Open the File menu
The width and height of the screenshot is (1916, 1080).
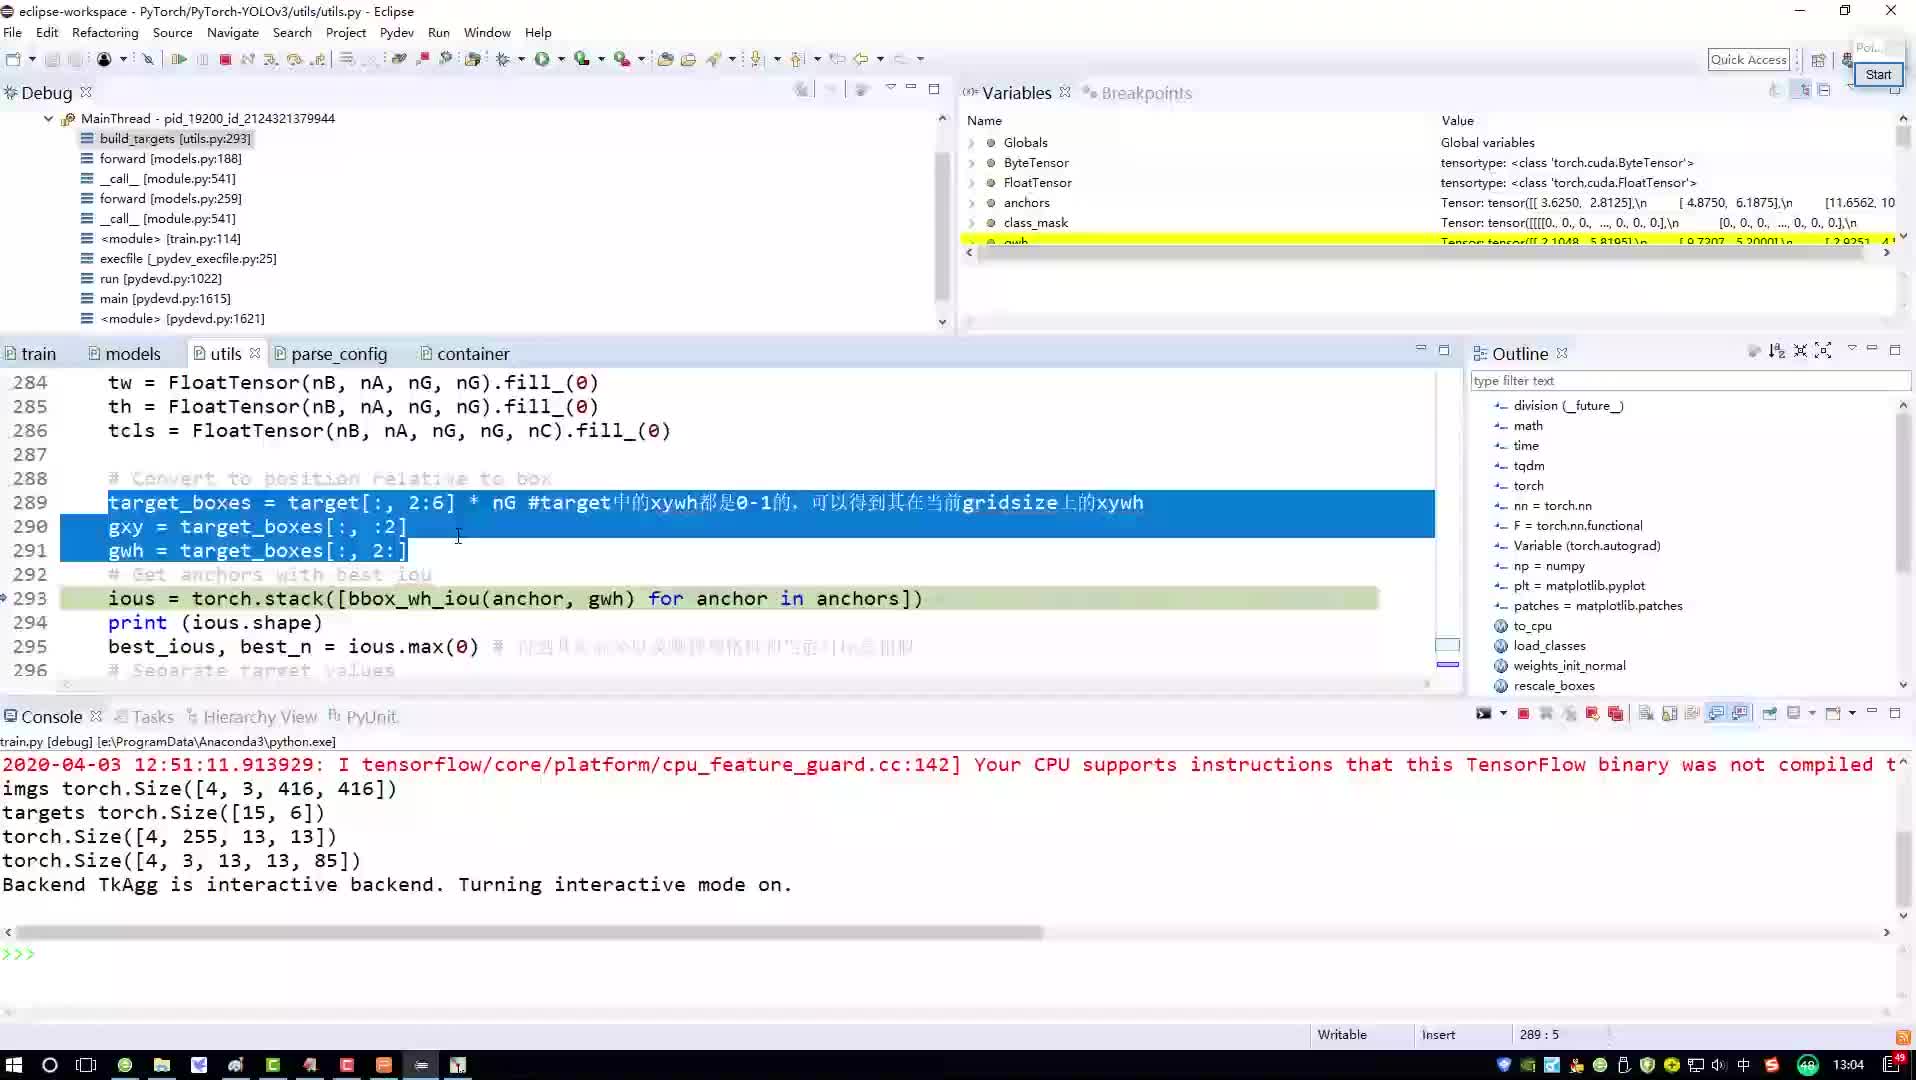pos(13,33)
